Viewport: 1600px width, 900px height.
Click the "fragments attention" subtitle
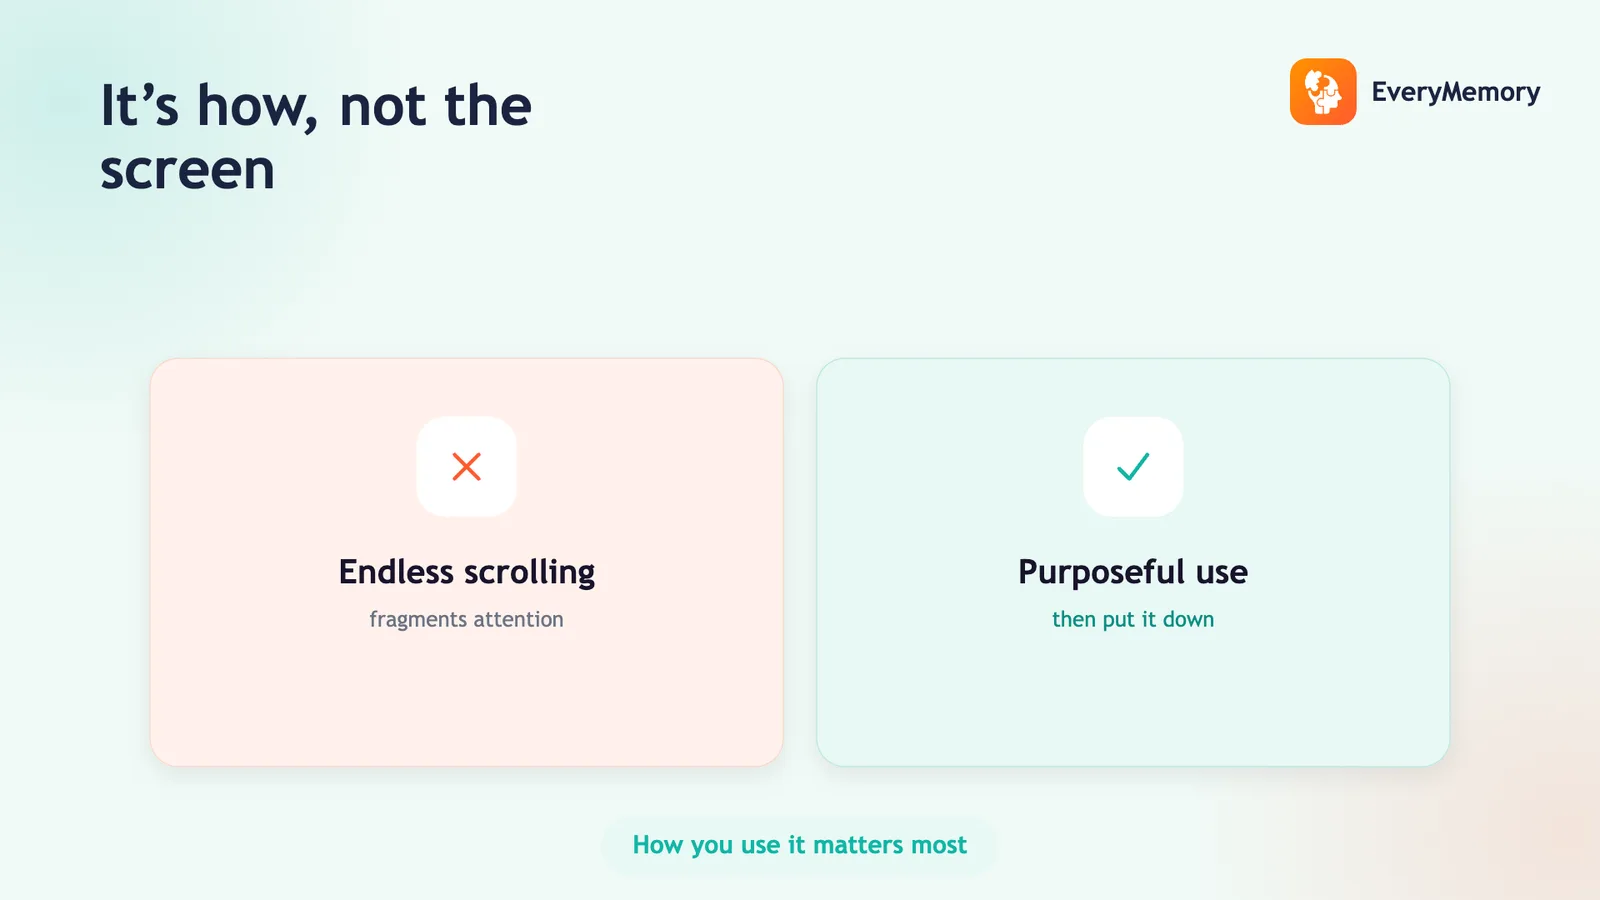point(466,620)
